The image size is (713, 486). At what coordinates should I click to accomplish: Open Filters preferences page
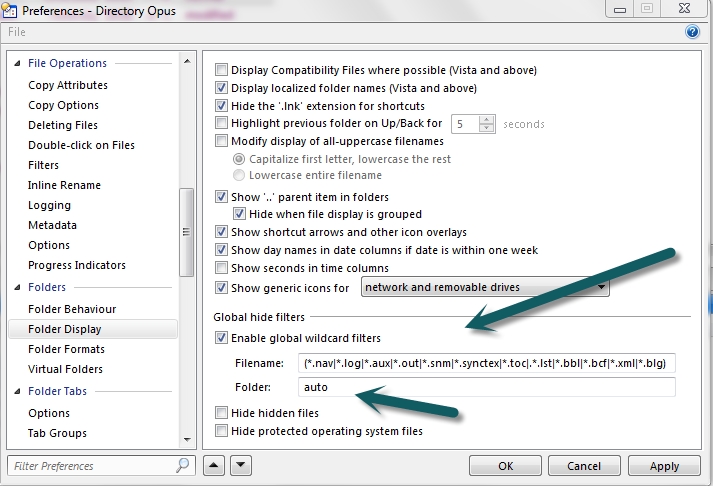point(43,165)
